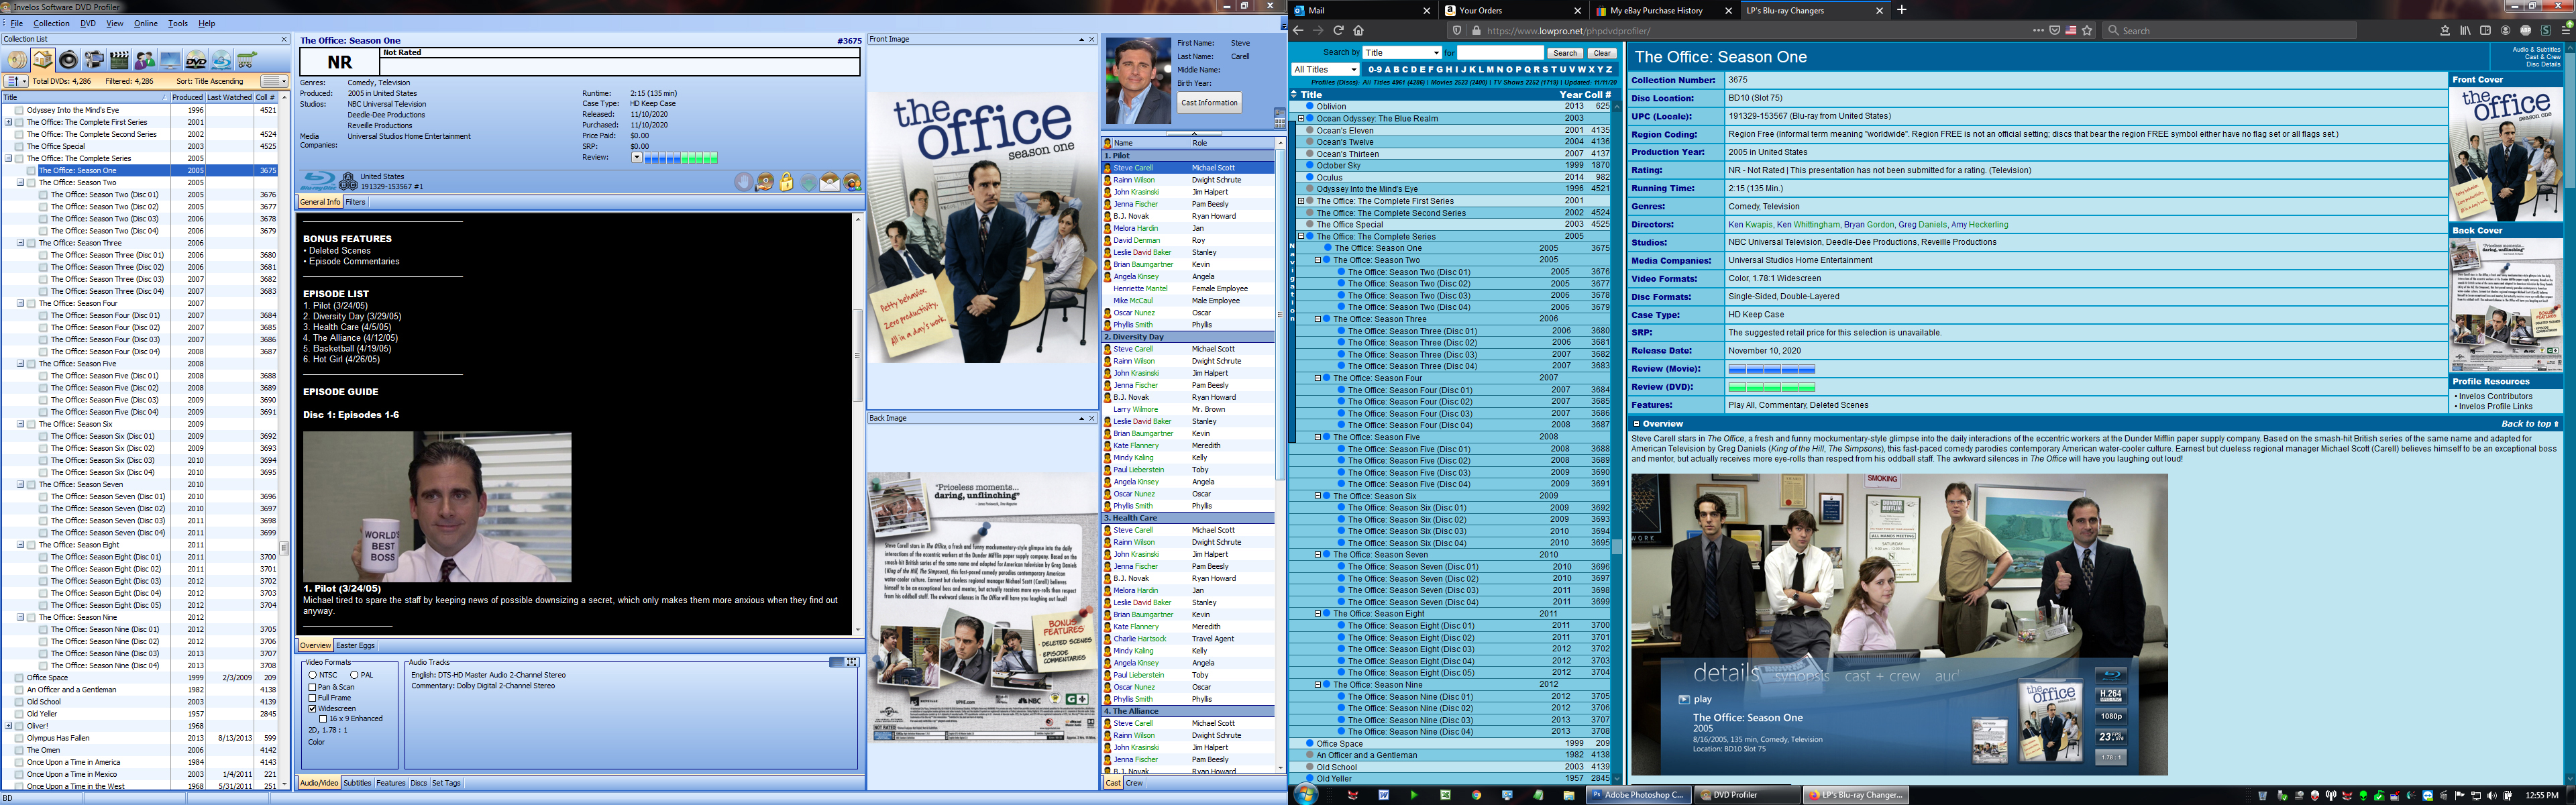Open the Collection menu
Screen dimensions: 2576x805
(x=51, y=23)
